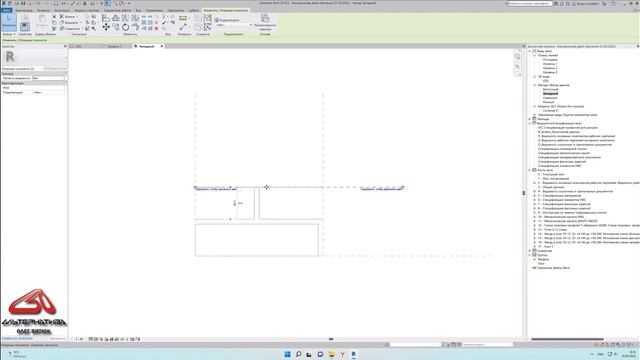
Task: Select the Aligned Dimension tool
Action: coord(183,27)
